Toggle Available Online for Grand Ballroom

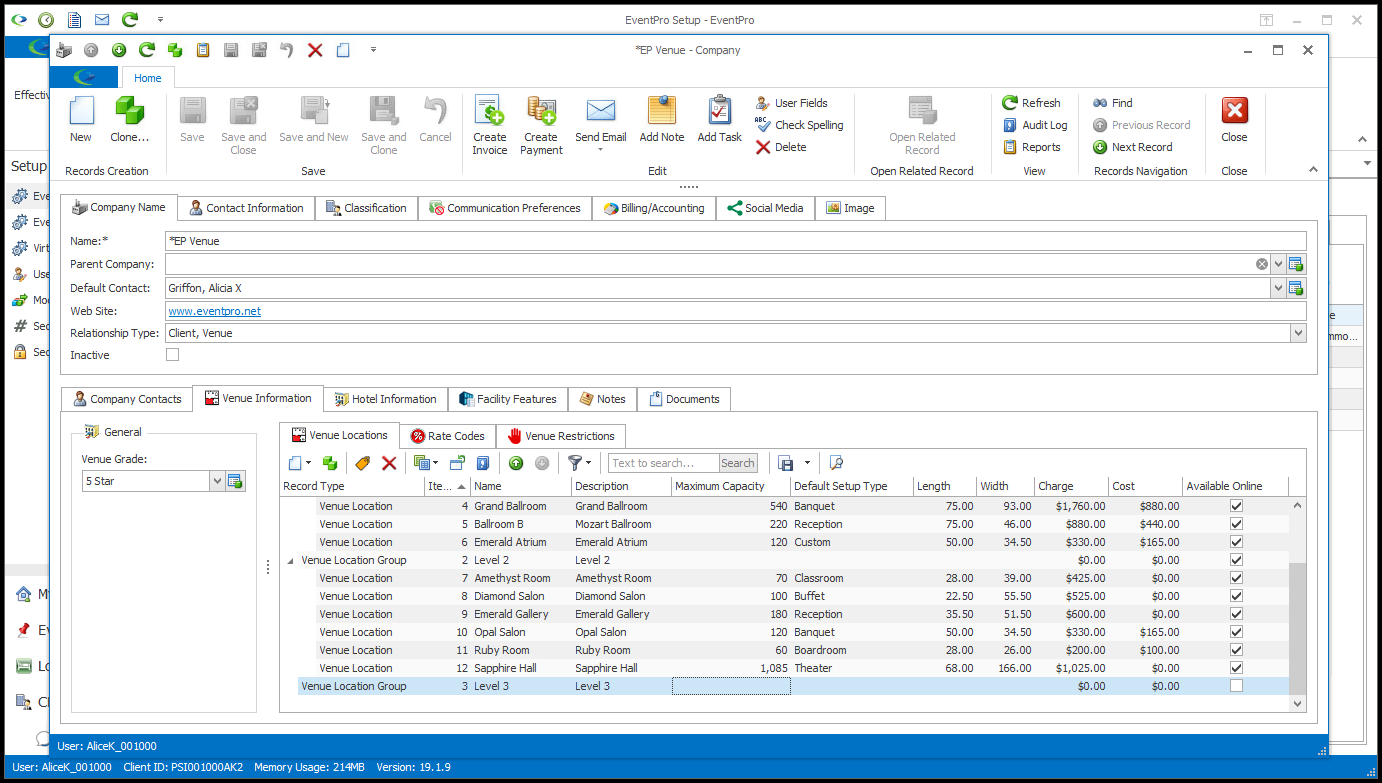pos(1236,506)
